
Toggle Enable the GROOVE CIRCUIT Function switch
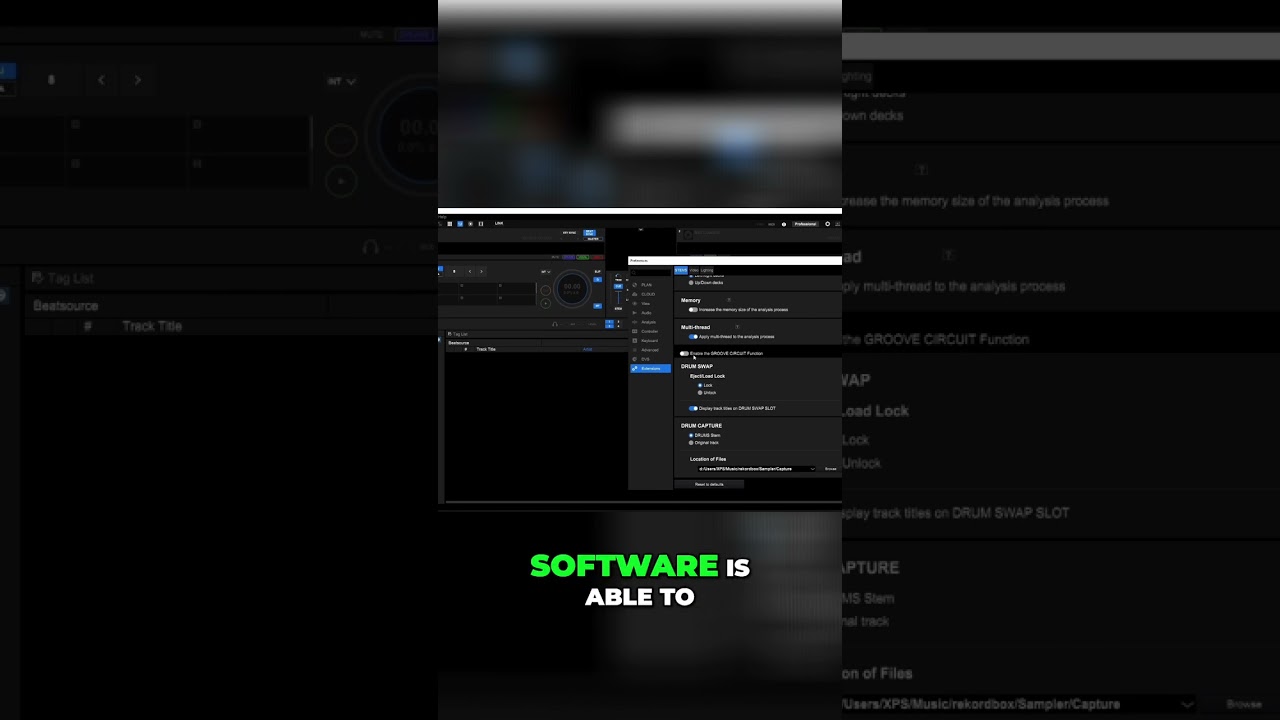685,353
